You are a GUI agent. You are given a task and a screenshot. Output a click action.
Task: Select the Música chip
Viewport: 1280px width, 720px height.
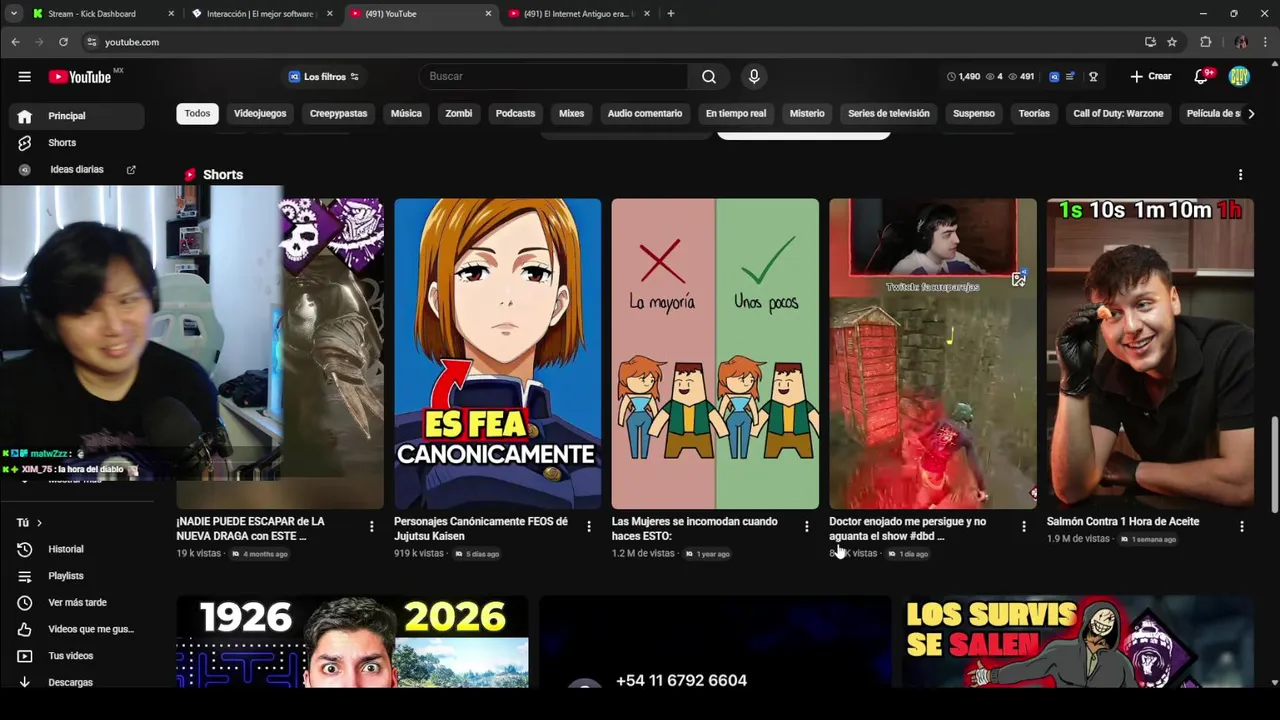point(406,114)
